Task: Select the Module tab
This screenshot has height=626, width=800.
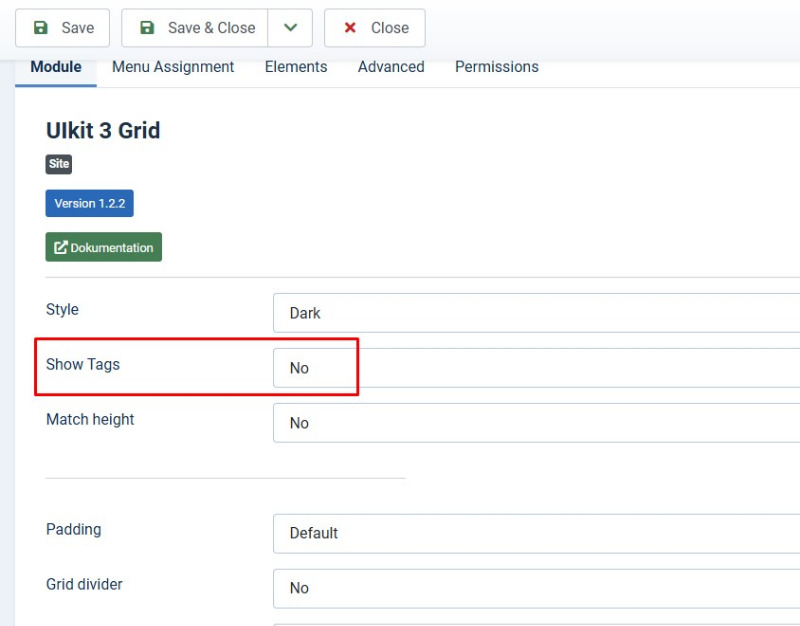Action: coord(56,67)
